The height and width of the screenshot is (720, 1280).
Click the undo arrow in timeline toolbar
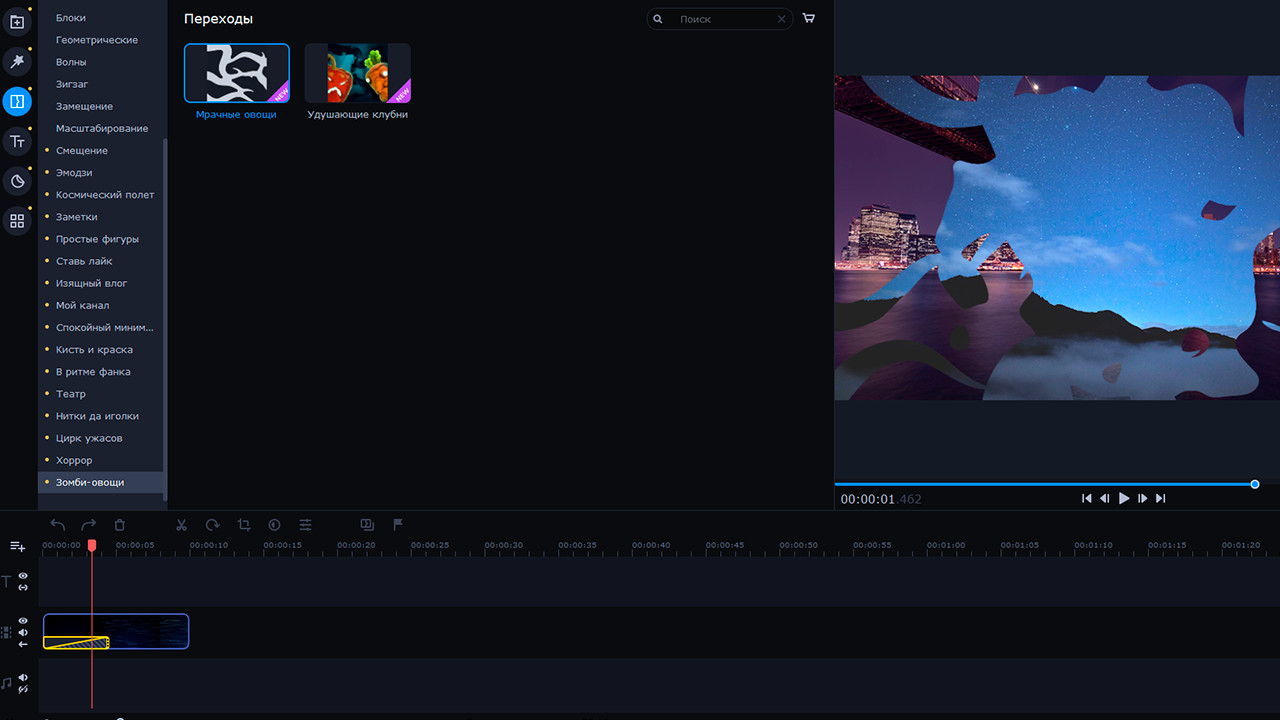click(58, 525)
